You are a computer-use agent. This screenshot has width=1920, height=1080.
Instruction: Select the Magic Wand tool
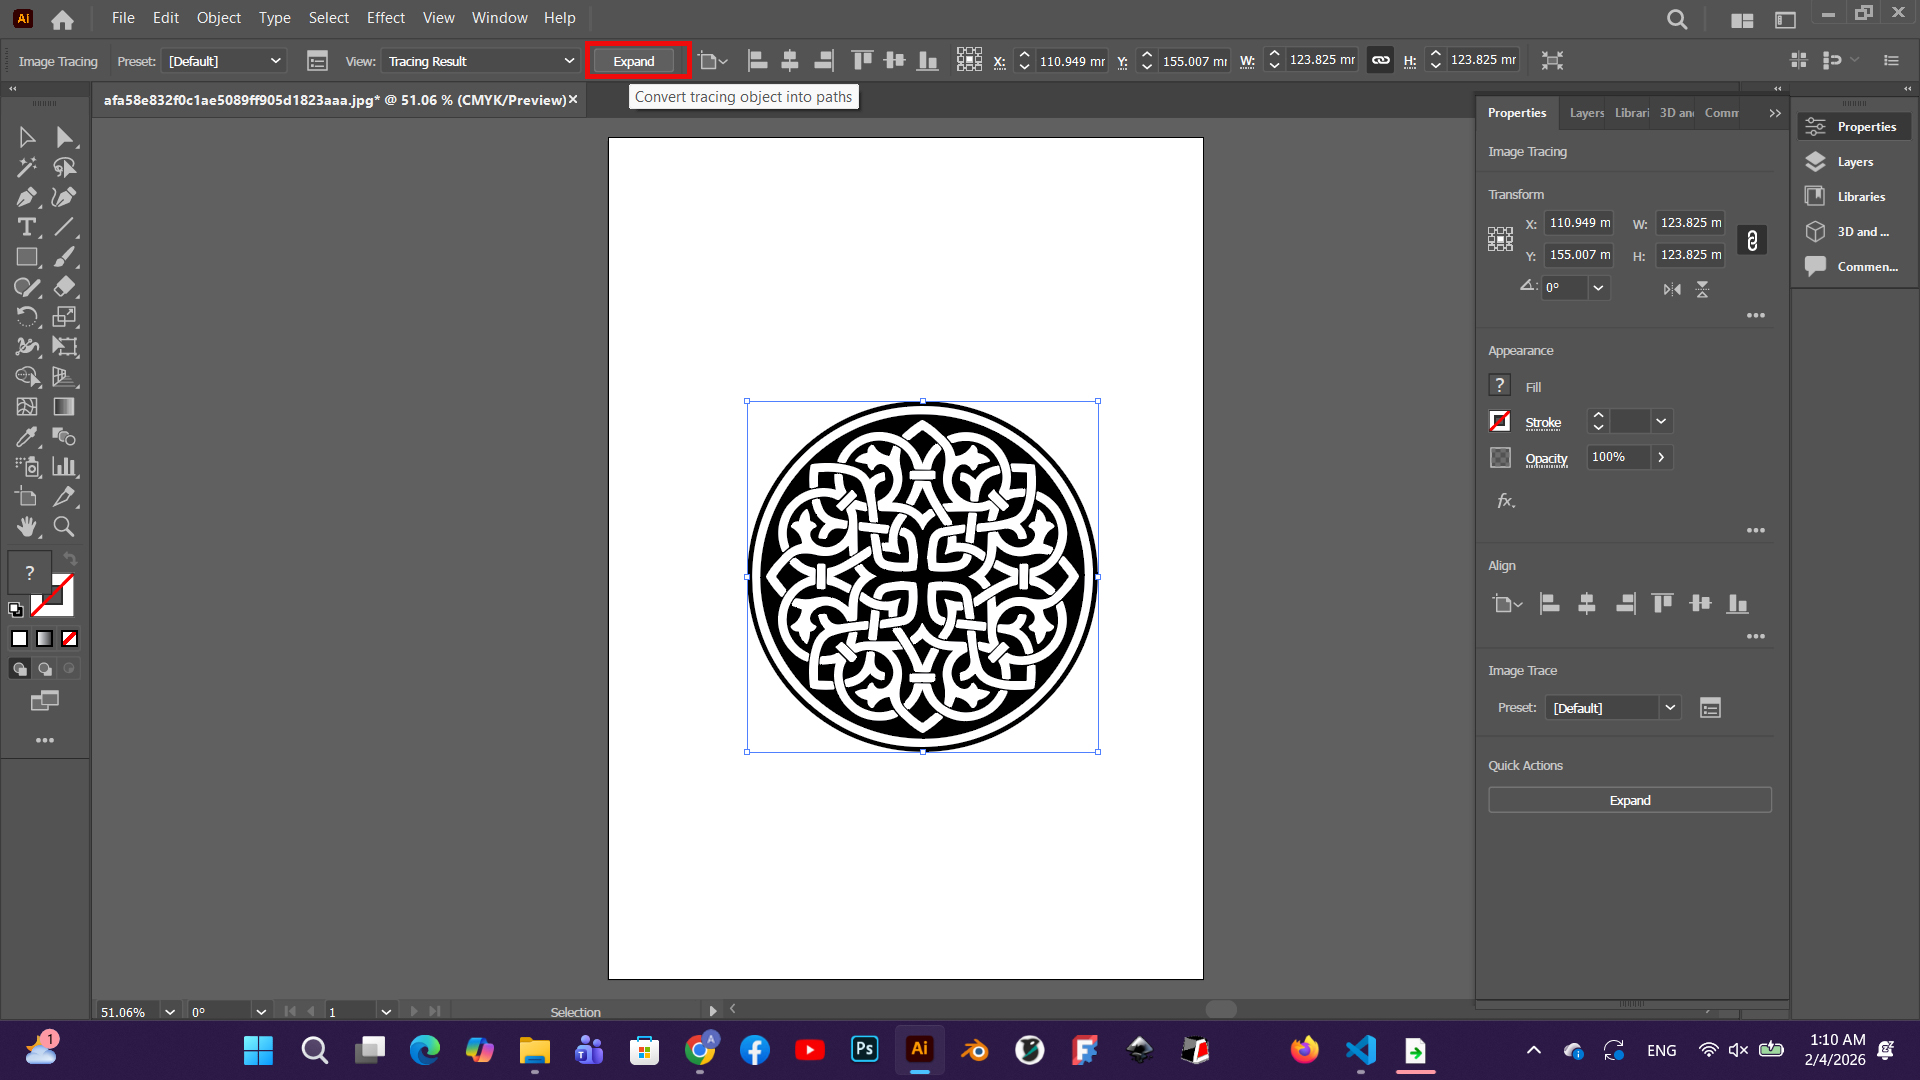pos(27,167)
